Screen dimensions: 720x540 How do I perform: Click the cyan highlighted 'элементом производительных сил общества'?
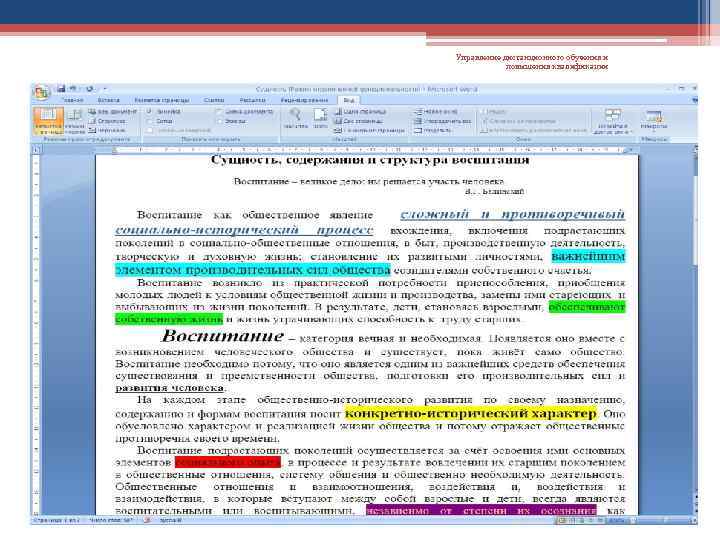point(252,269)
